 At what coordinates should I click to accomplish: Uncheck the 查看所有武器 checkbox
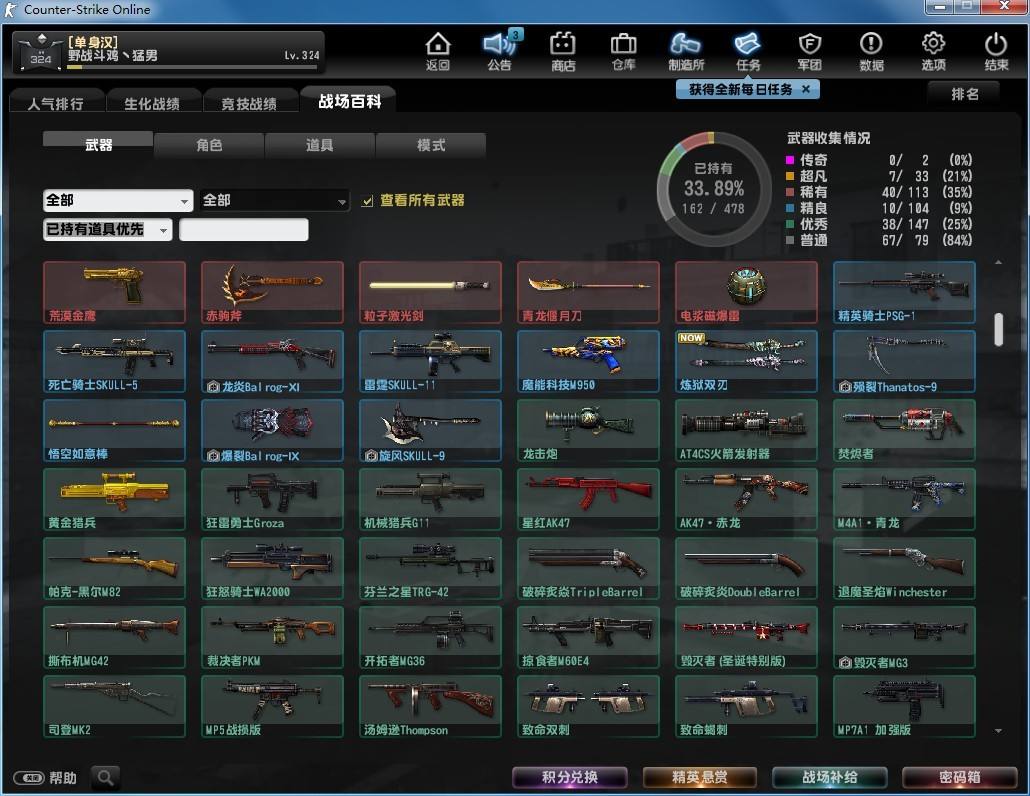pyautogui.click(x=368, y=201)
